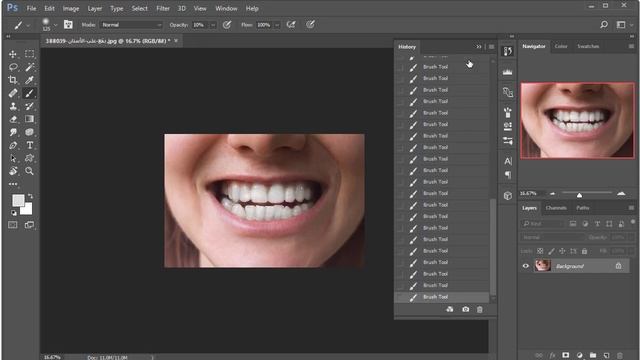Reset default foreground and background colors

coord(13,213)
